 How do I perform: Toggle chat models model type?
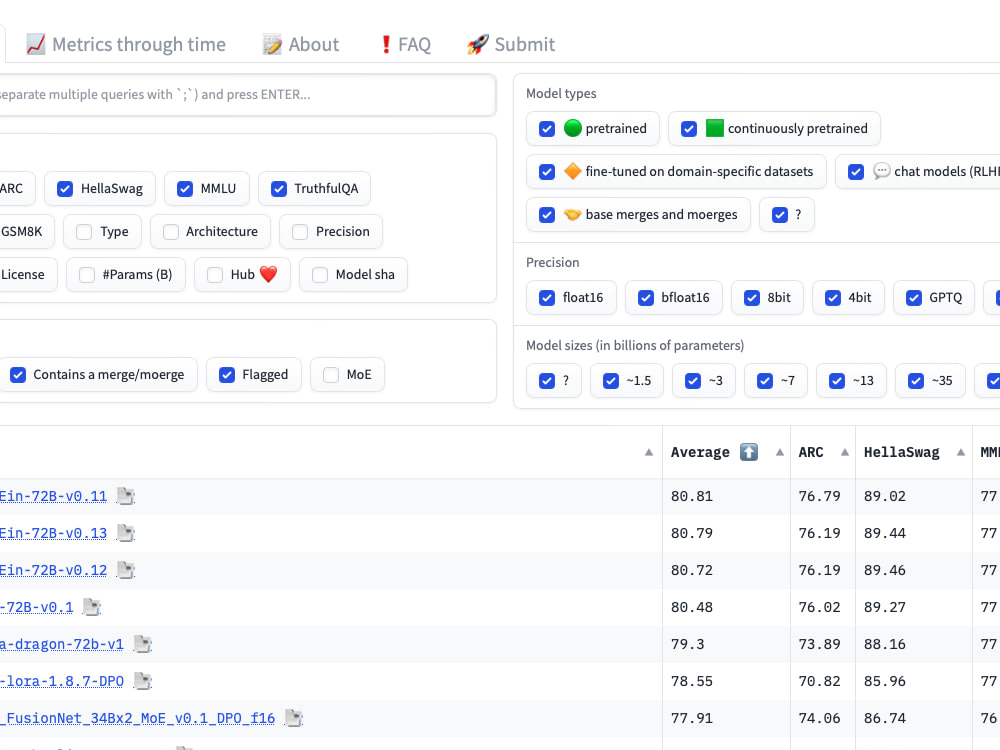[x=856, y=172]
